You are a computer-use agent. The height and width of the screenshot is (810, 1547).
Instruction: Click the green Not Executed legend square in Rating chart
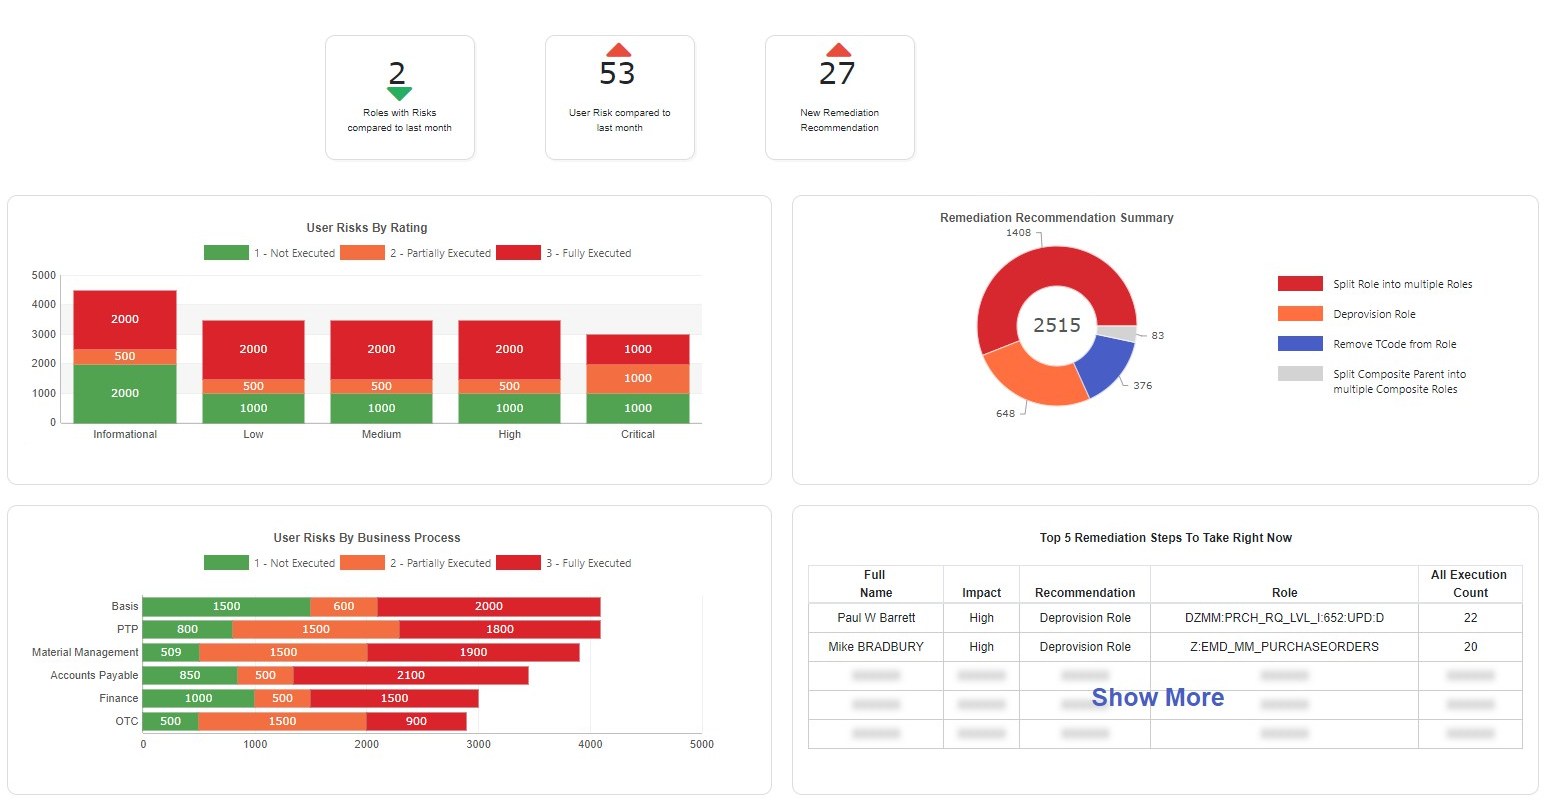(225, 252)
